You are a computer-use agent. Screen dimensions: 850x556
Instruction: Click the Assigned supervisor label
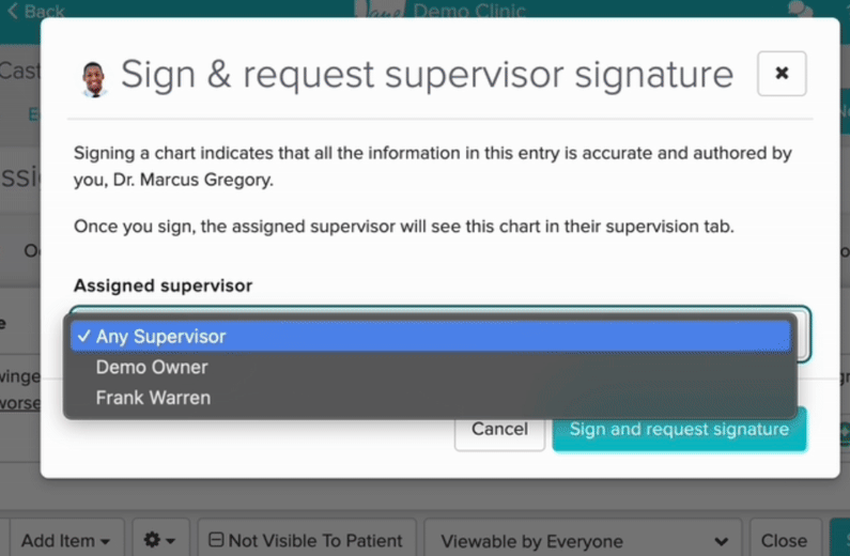pyautogui.click(x=163, y=286)
